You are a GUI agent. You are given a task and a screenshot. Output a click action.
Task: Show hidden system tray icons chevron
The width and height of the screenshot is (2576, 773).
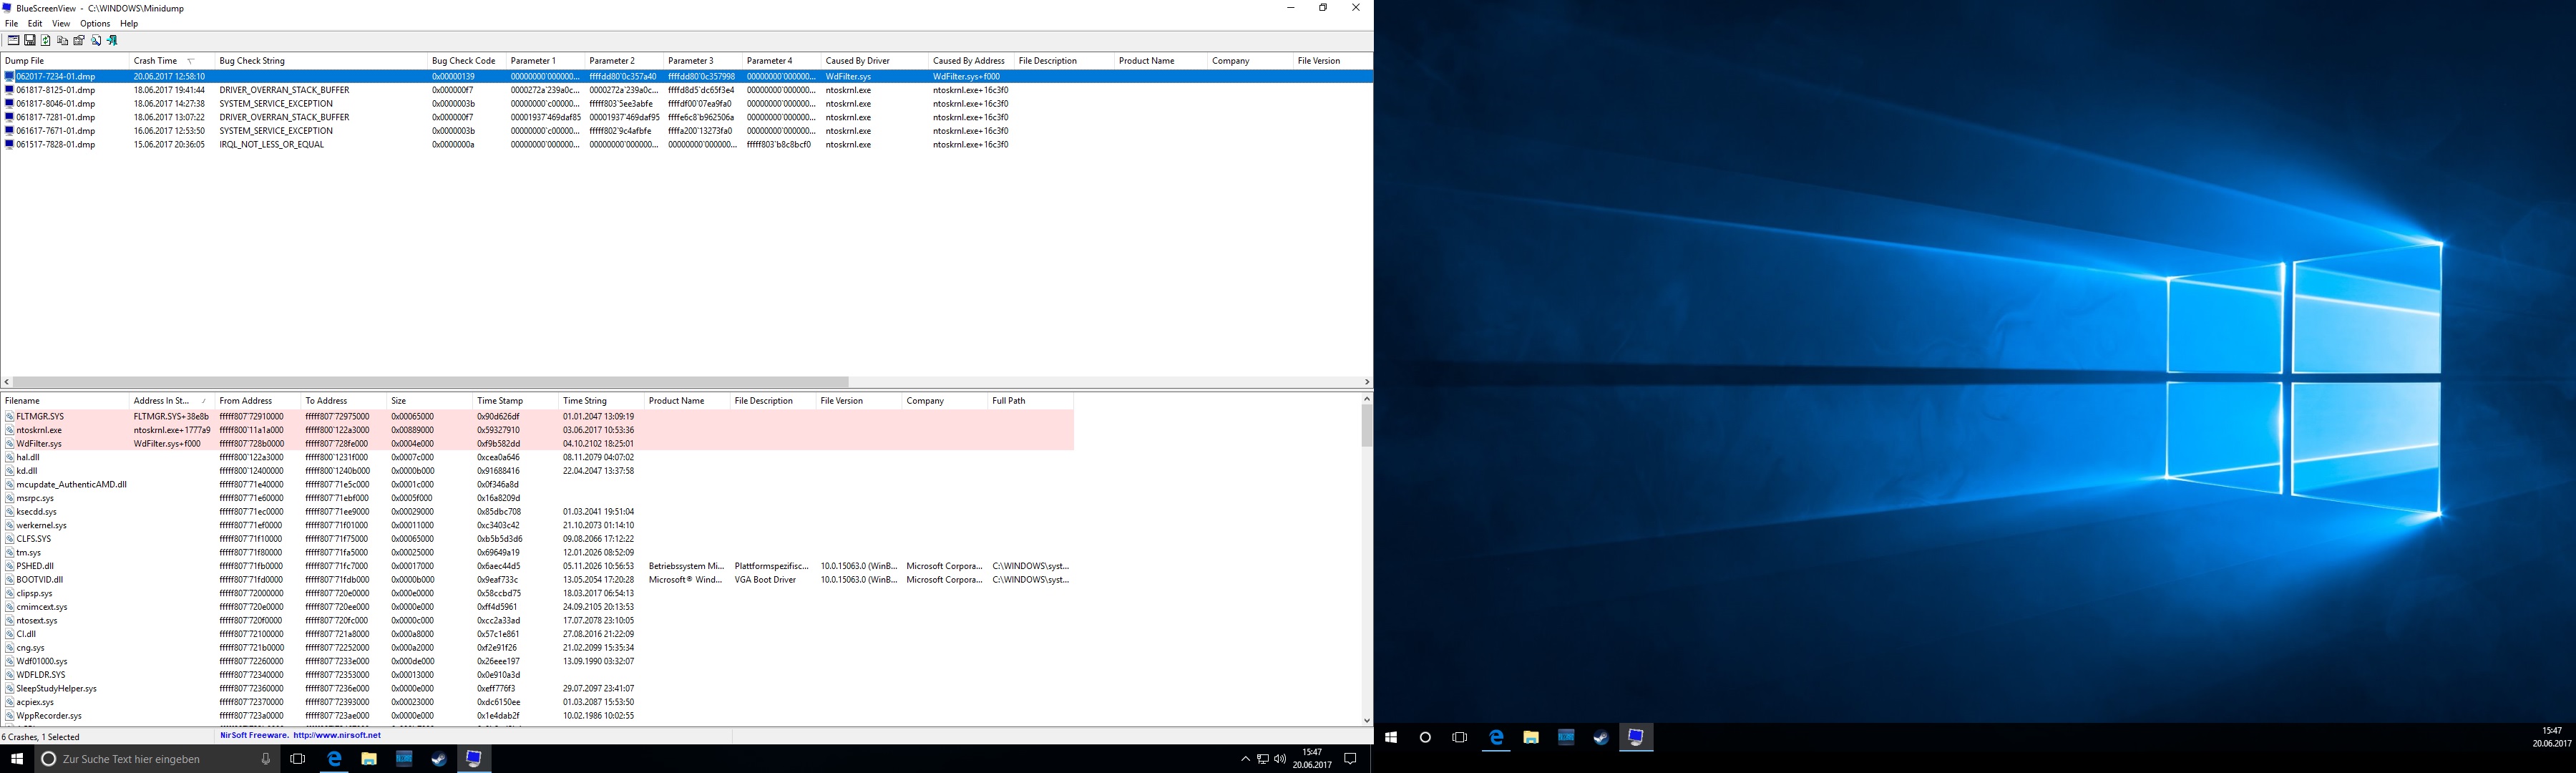point(1245,759)
